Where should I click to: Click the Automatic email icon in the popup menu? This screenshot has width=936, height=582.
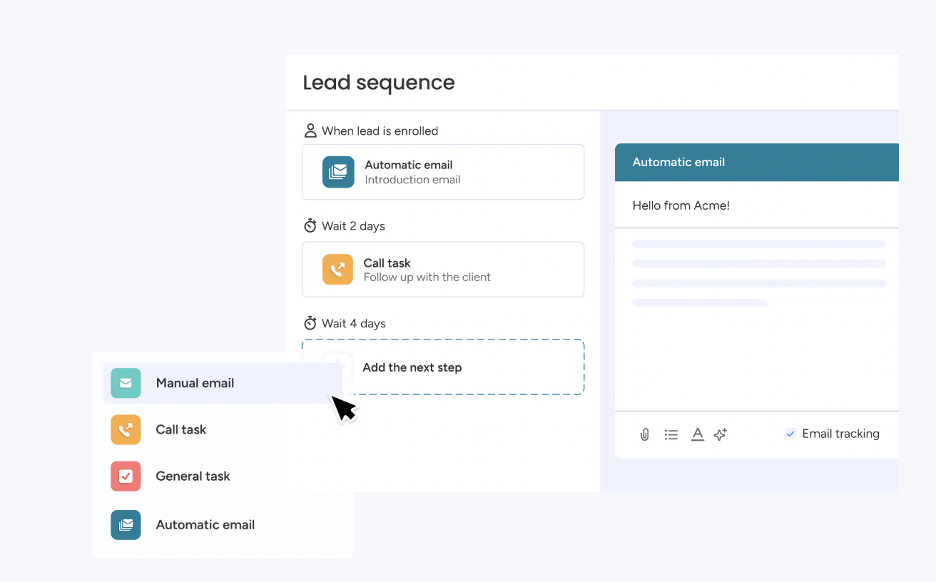(125, 524)
